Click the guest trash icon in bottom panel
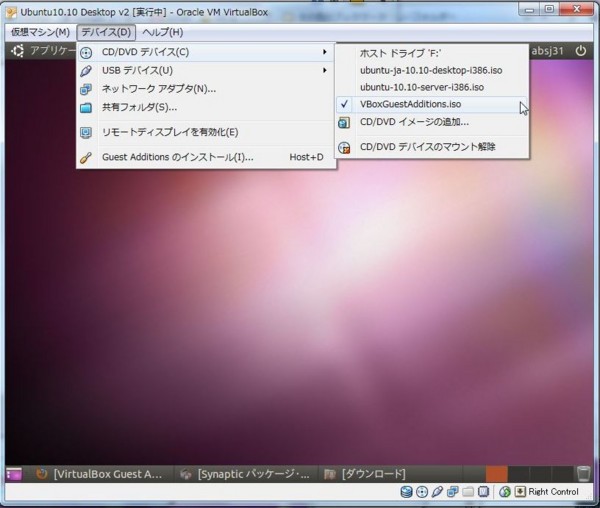 click(584, 474)
